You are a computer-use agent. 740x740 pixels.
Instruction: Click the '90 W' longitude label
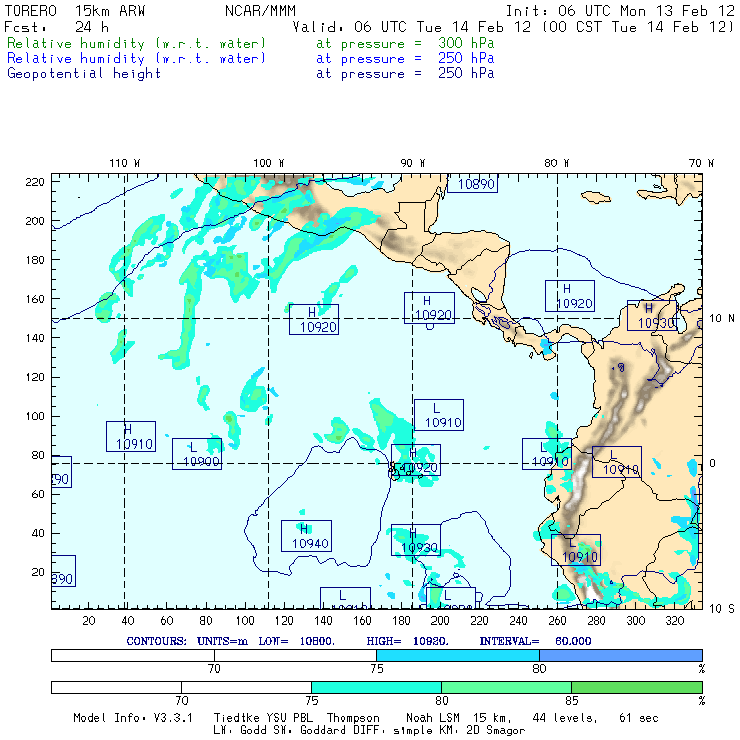[x=412, y=163]
